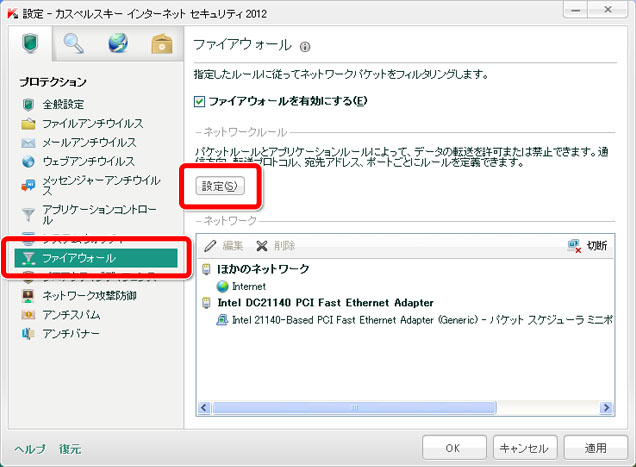The image size is (636, 467).
Task: Open network rules 設定(S) button
Action: [220, 186]
